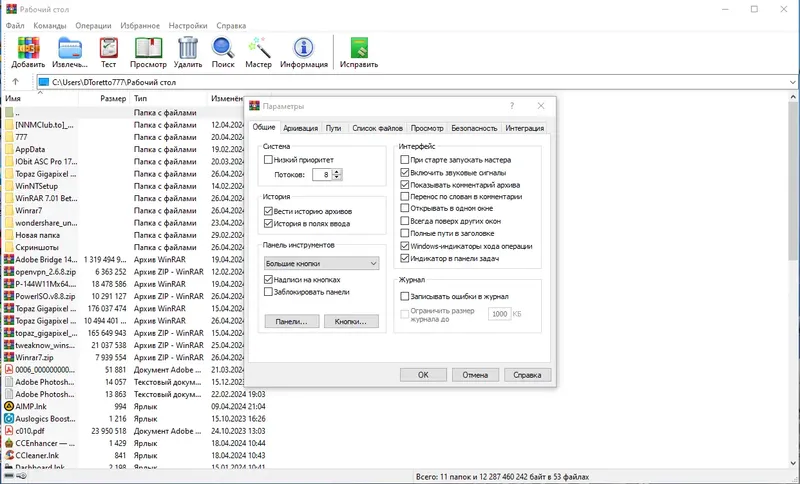This screenshot has height=484, width=800.
Task: Sort list by Имя column header
Action: (41, 98)
